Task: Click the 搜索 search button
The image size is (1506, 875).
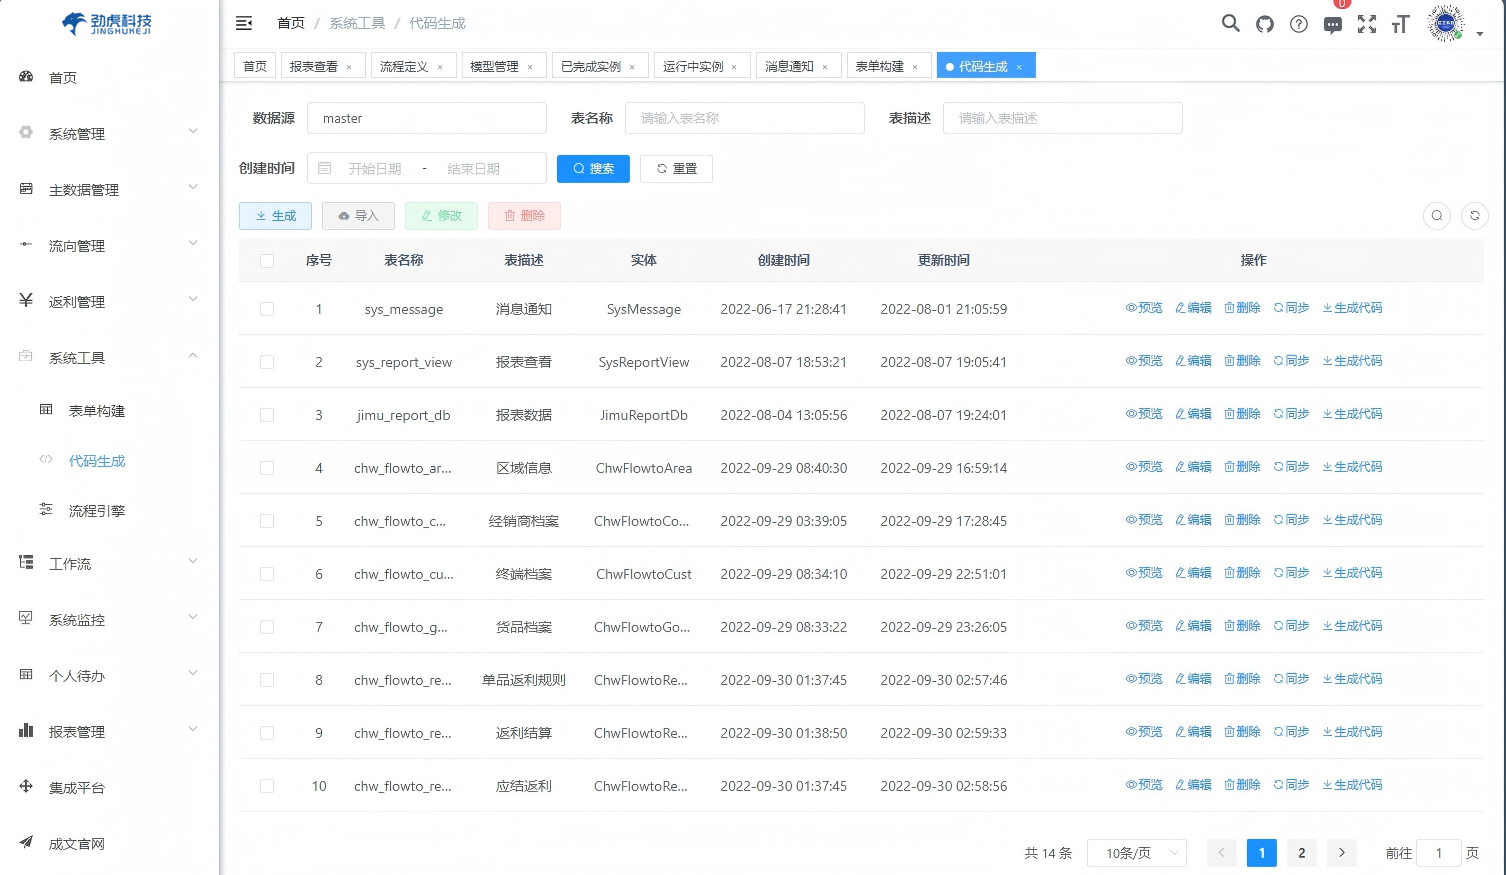Action: pyautogui.click(x=593, y=168)
